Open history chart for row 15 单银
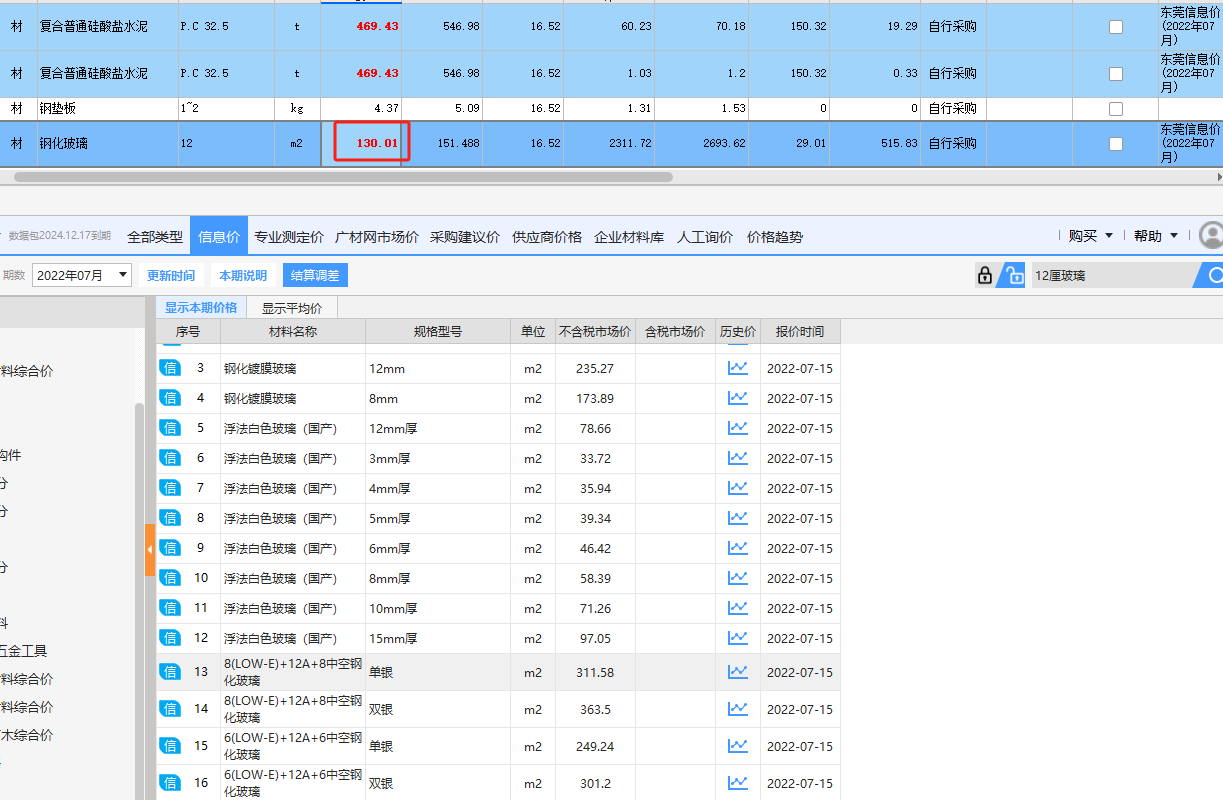This screenshot has height=800, width=1223. point(738,746)
